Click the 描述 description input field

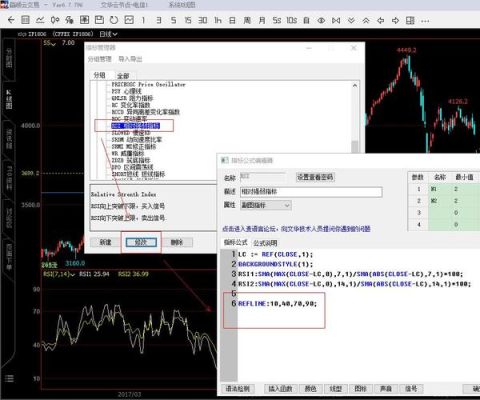pos(311,192)
